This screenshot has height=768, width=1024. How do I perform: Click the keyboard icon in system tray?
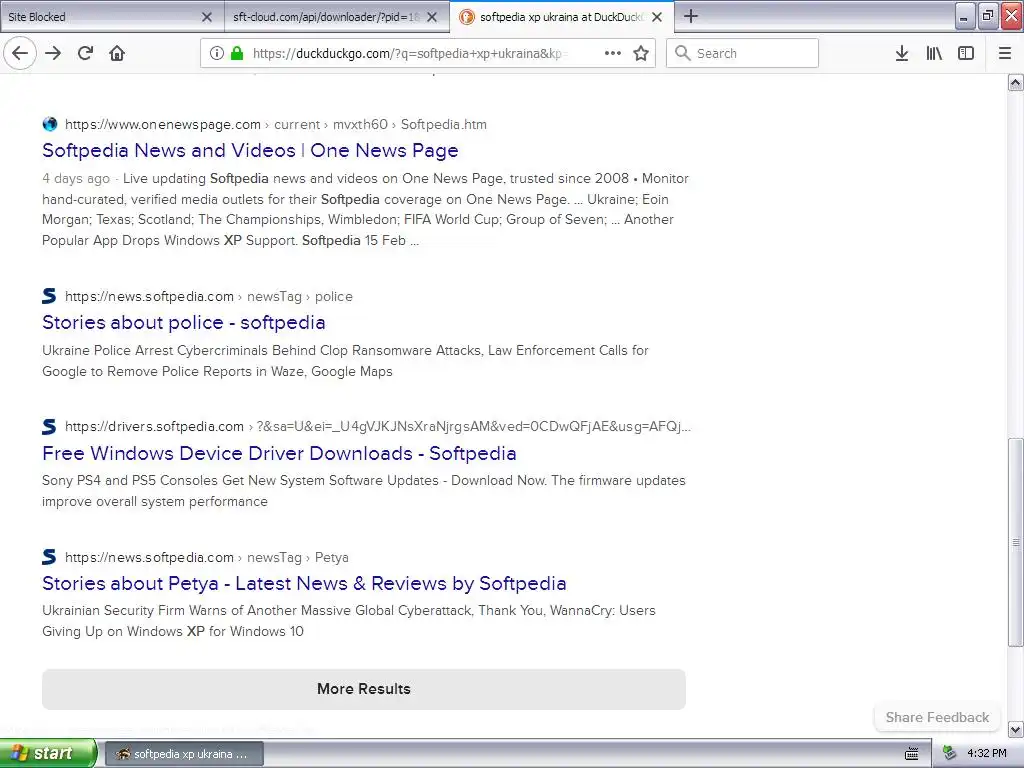point(912,754)
